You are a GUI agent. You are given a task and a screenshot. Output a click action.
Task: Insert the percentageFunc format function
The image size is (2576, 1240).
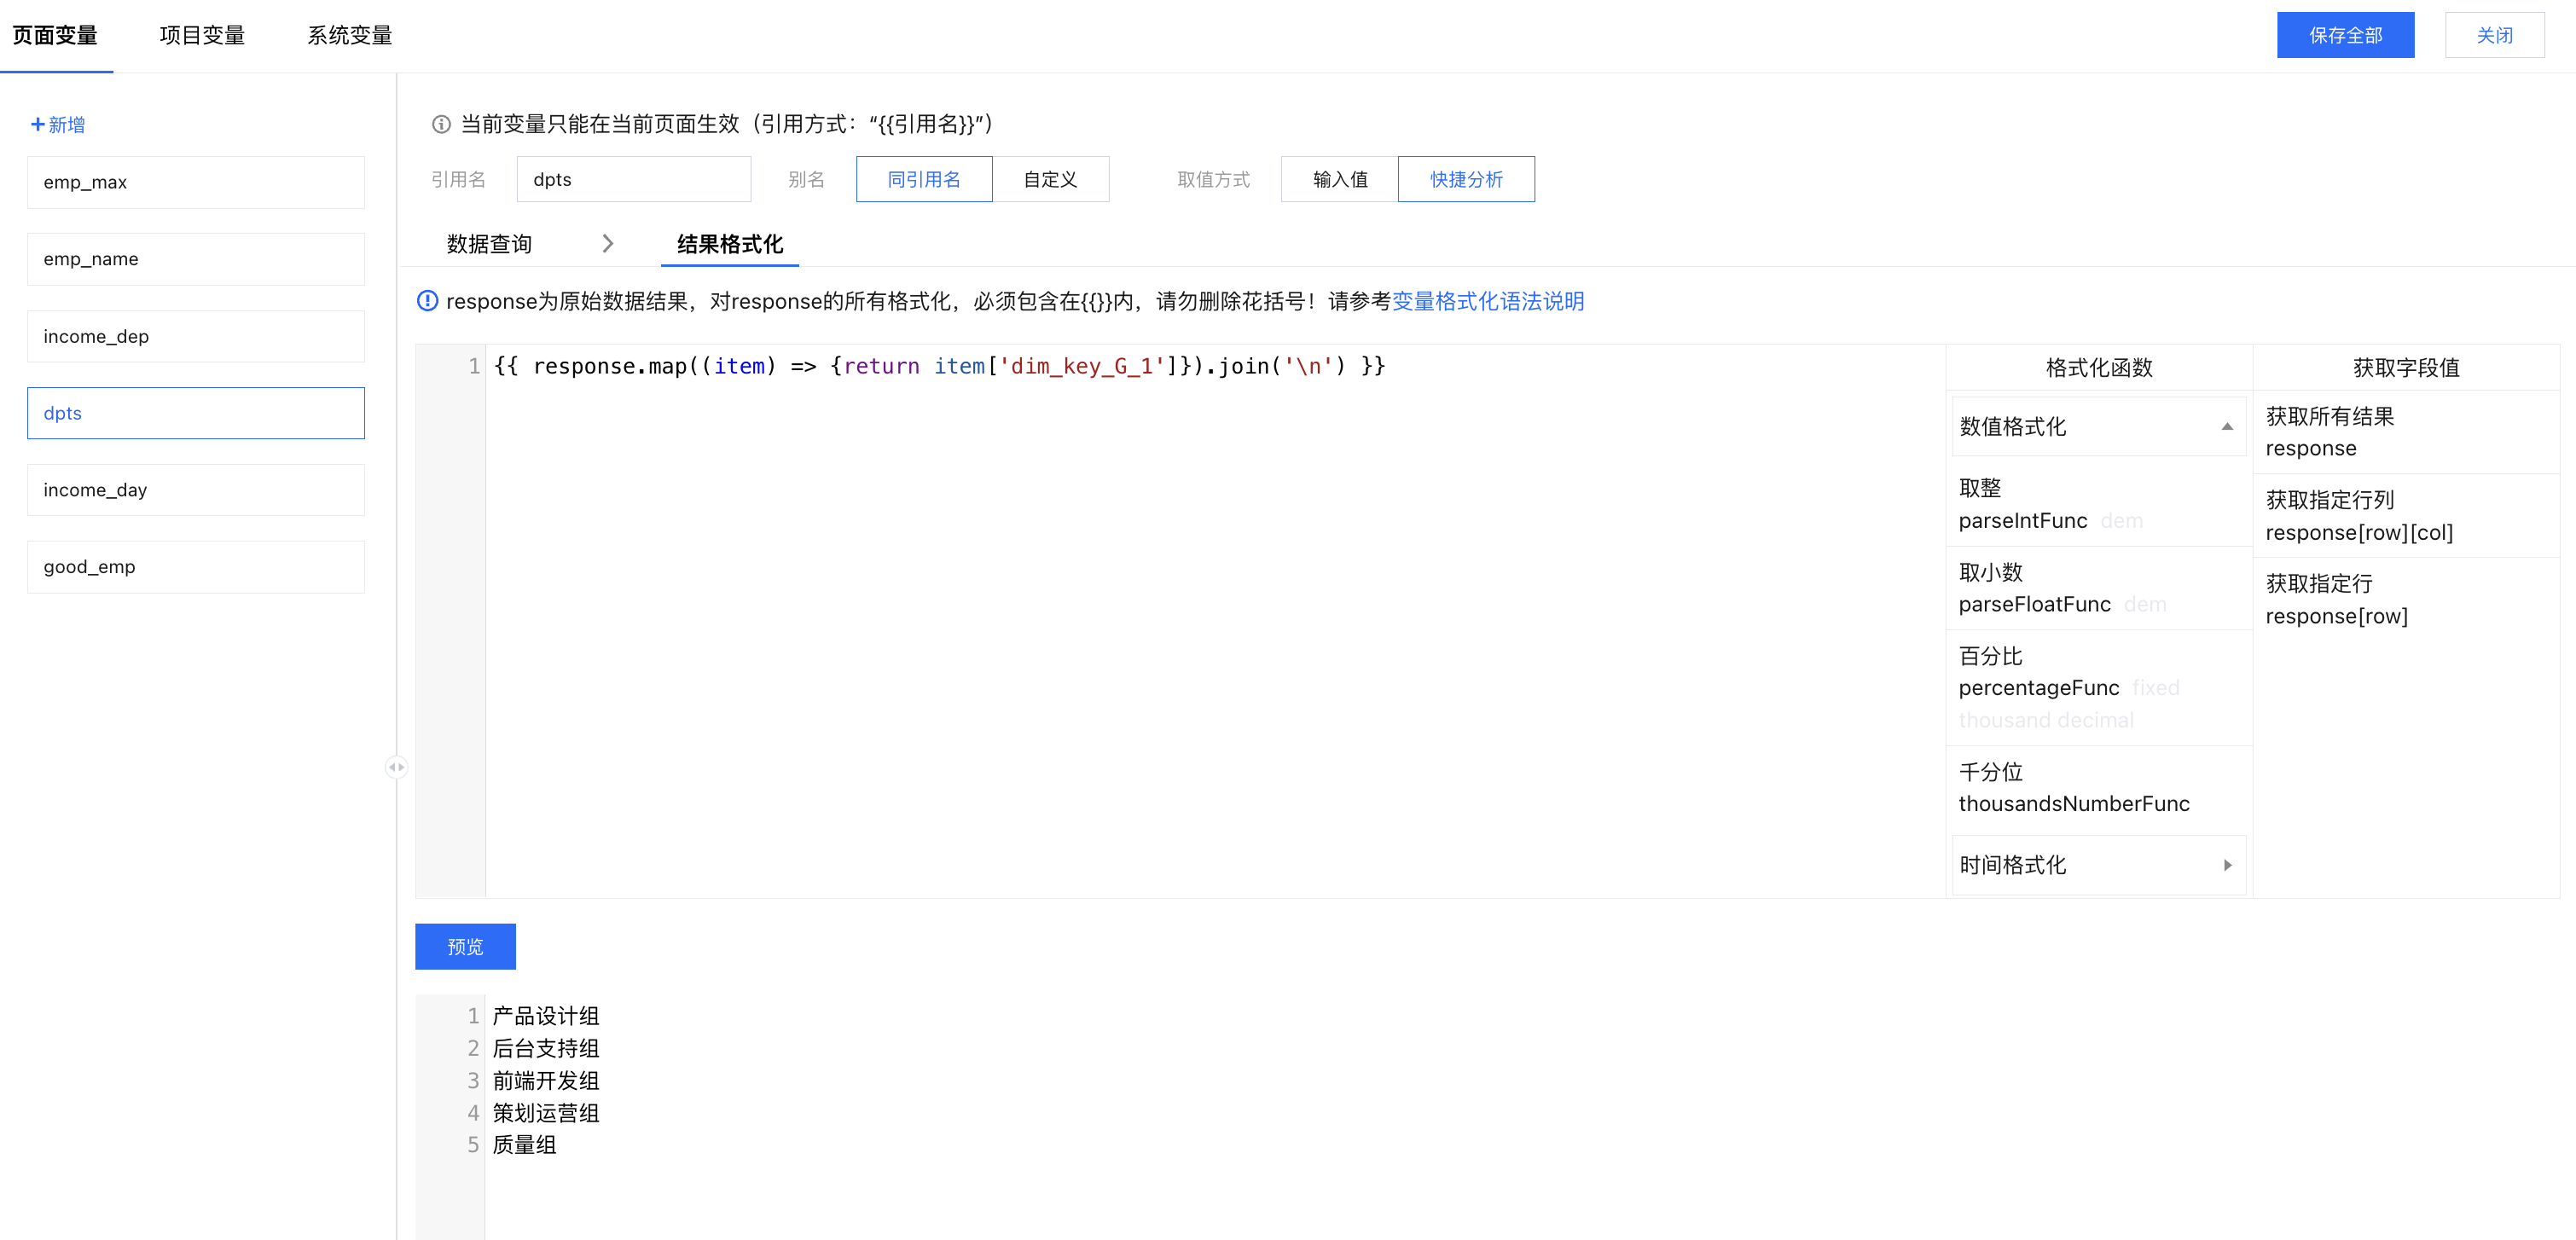pos(2038,687)
